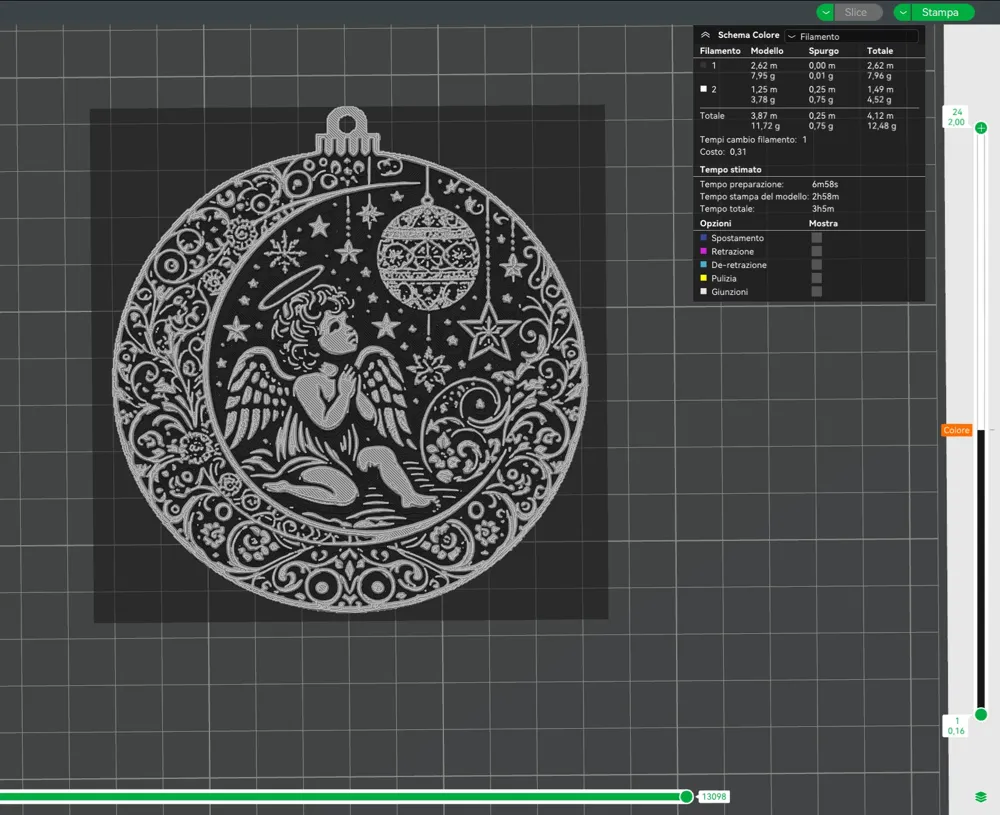The width and height of the screenshot is (1000, 815).
Task: Click the De-retrazione cyan color square
Action: point(703,265)
